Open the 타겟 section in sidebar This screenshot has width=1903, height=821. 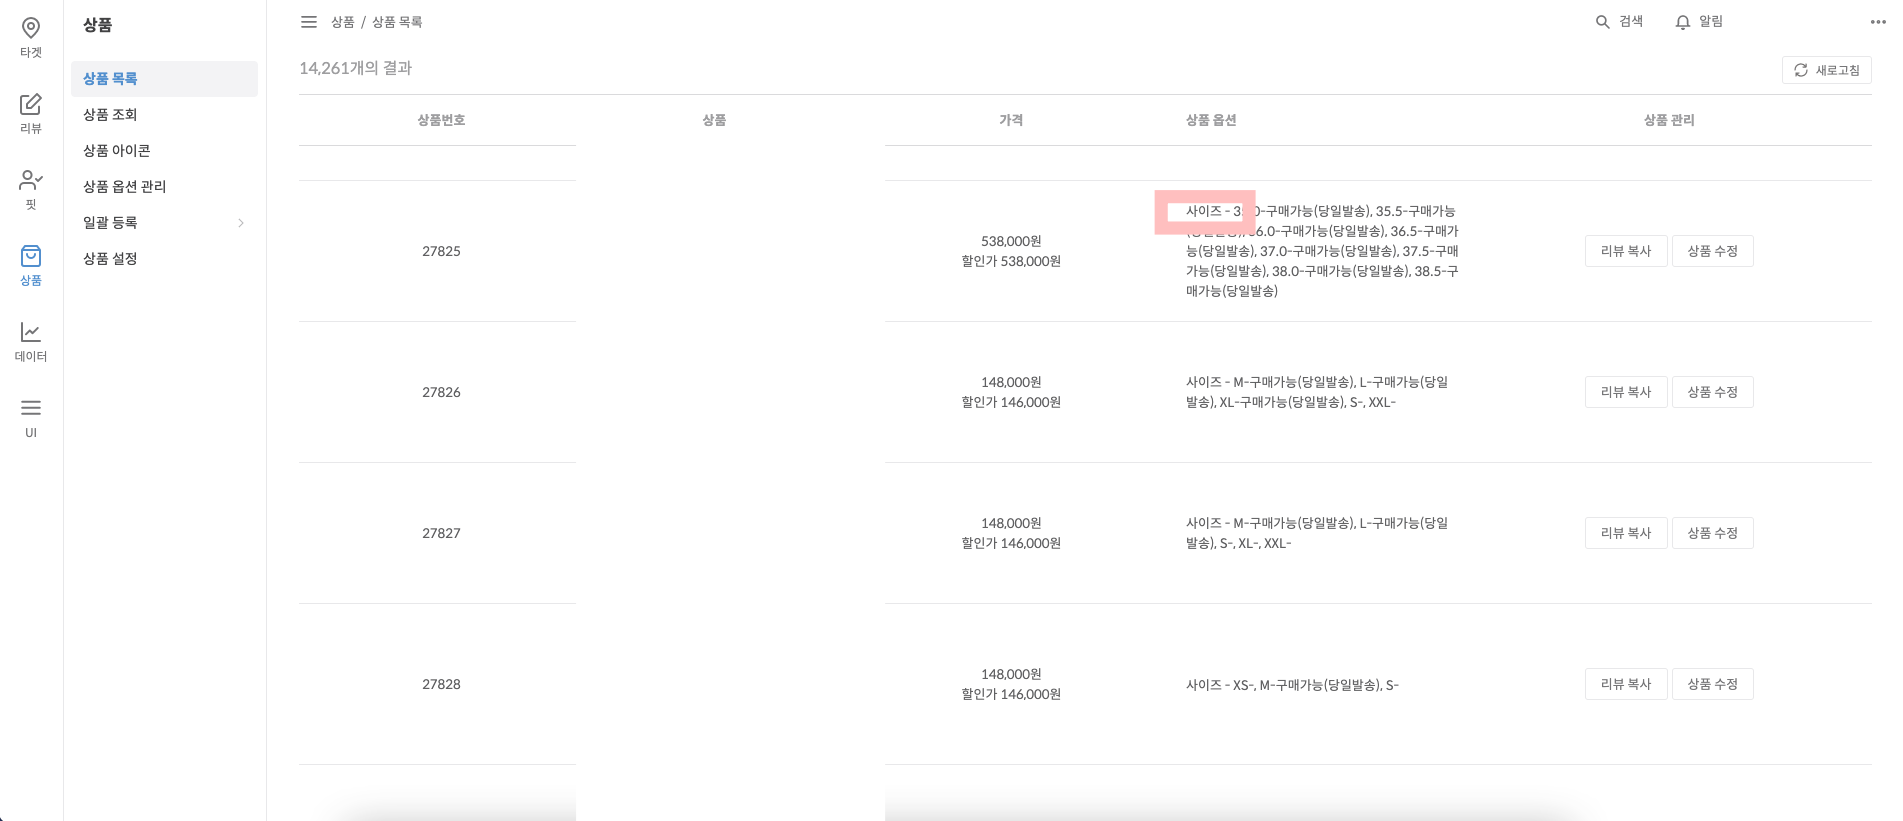pyautogui.click(x=31, y=37)
